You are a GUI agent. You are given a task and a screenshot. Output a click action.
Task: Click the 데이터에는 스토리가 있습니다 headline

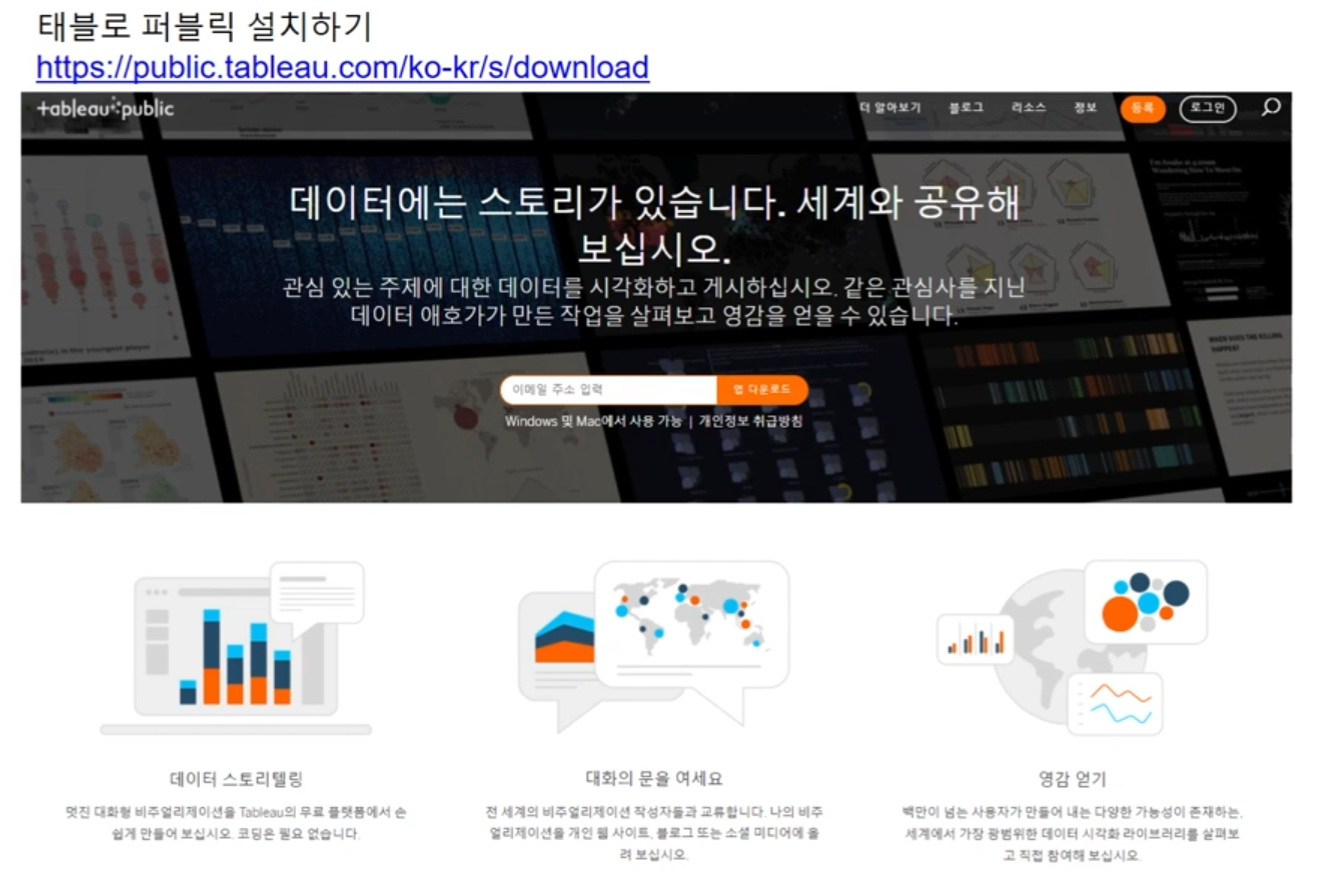pyautogui.click(x=654, y=224)
